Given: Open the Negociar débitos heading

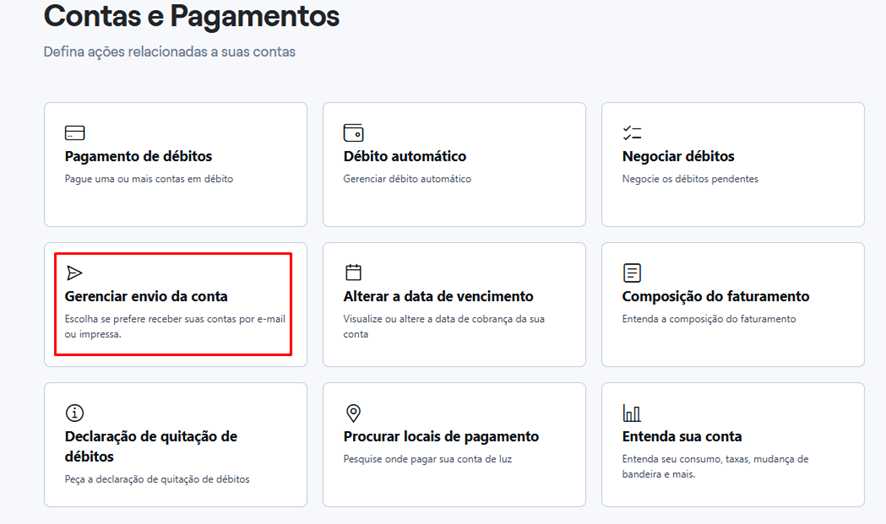Looking at the screenshot, I should [x=678, y=156].
